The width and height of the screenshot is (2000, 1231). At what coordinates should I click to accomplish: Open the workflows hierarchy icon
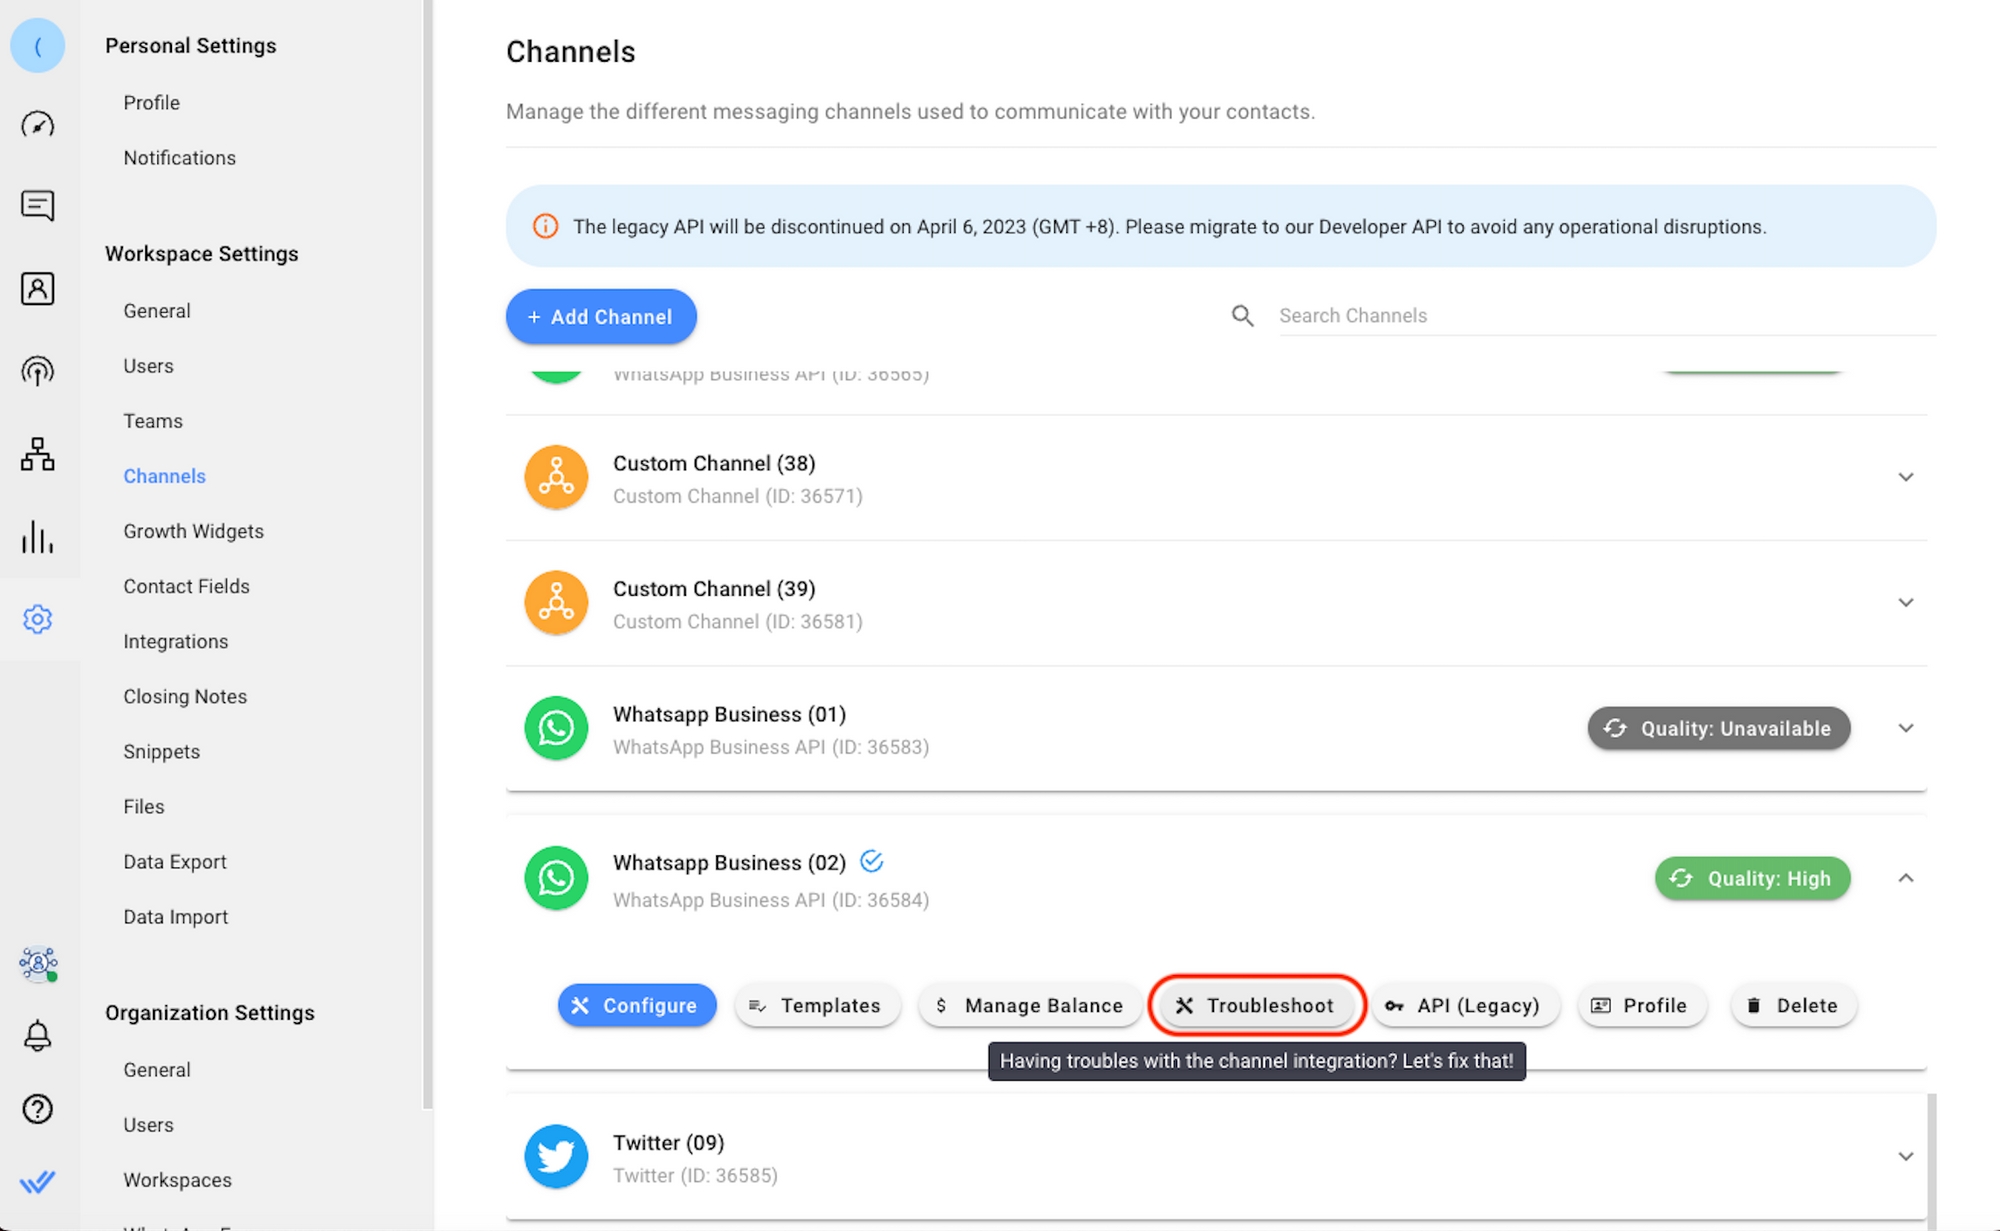[x=37, y=454]
